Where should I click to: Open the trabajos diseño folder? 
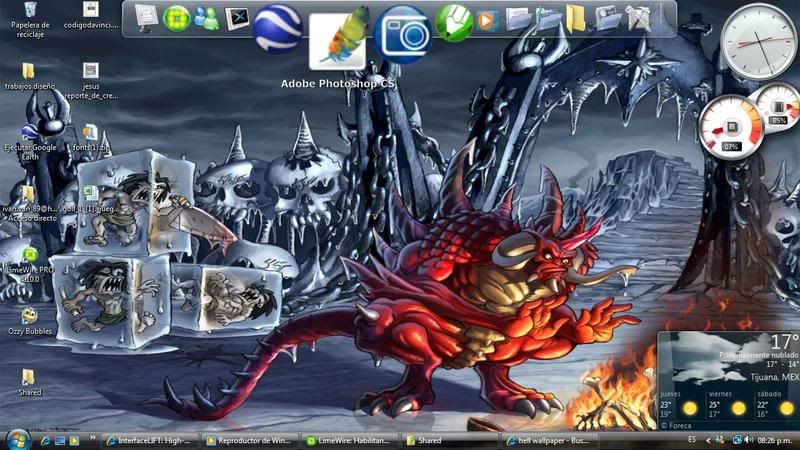pos(29,76)
